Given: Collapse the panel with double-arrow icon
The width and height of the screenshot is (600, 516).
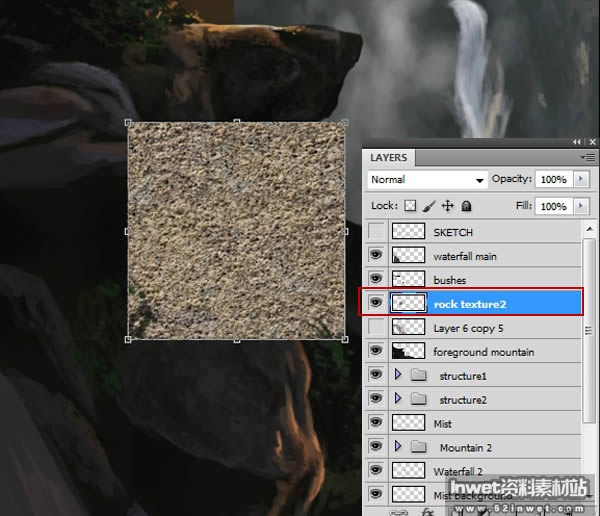Looking at the screenshot, I should click(577, 142).
